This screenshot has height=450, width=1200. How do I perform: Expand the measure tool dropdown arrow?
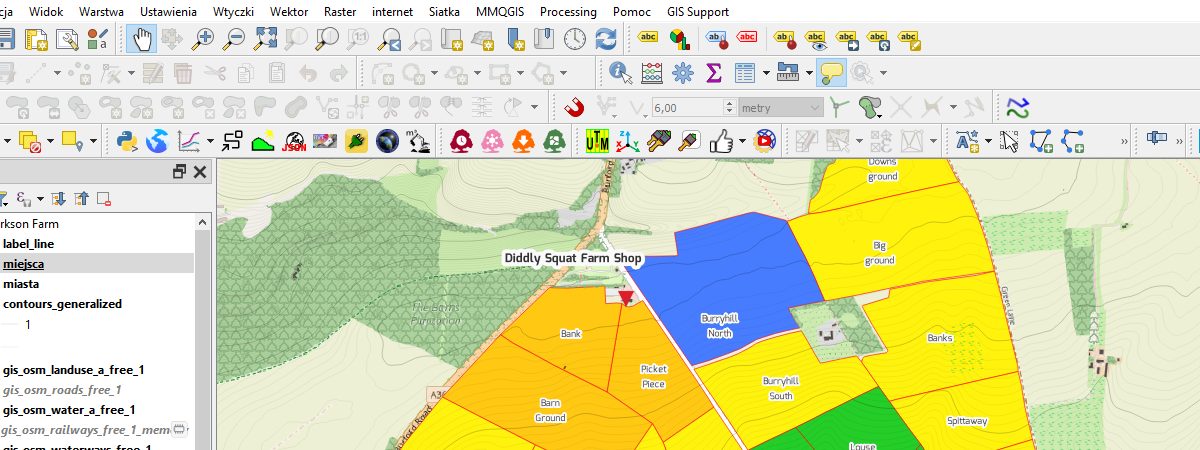pos(807,72)
